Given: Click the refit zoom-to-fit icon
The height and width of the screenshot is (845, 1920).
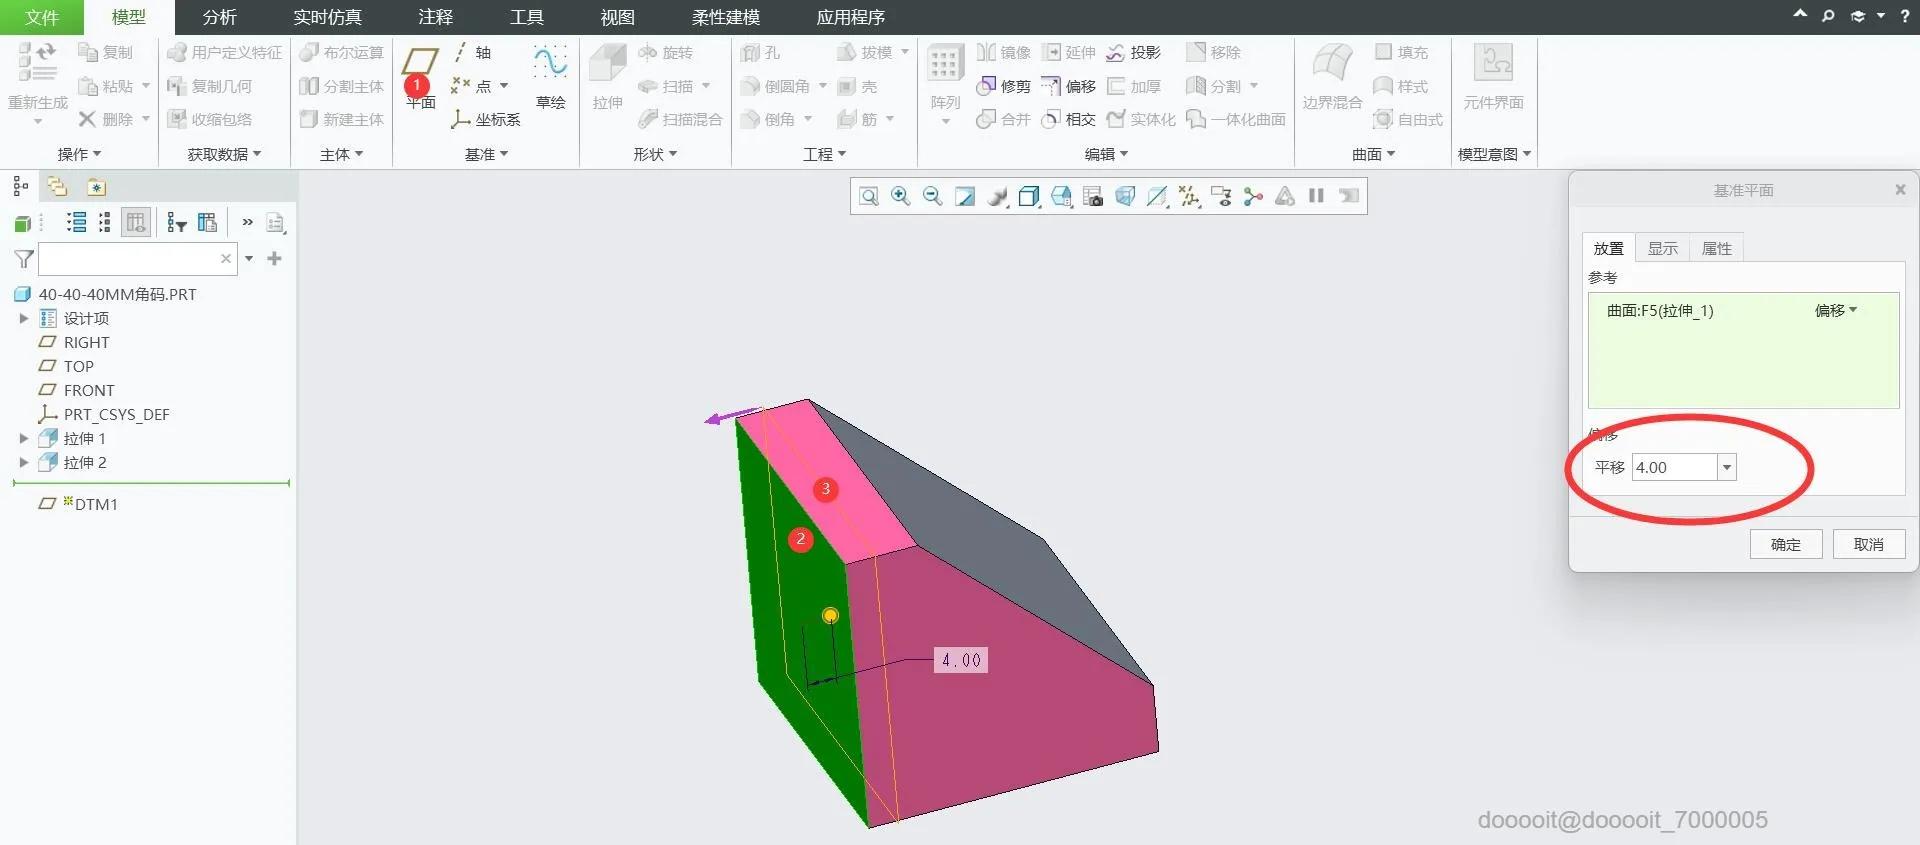Looking at the screenshot, I should [869, 196].
